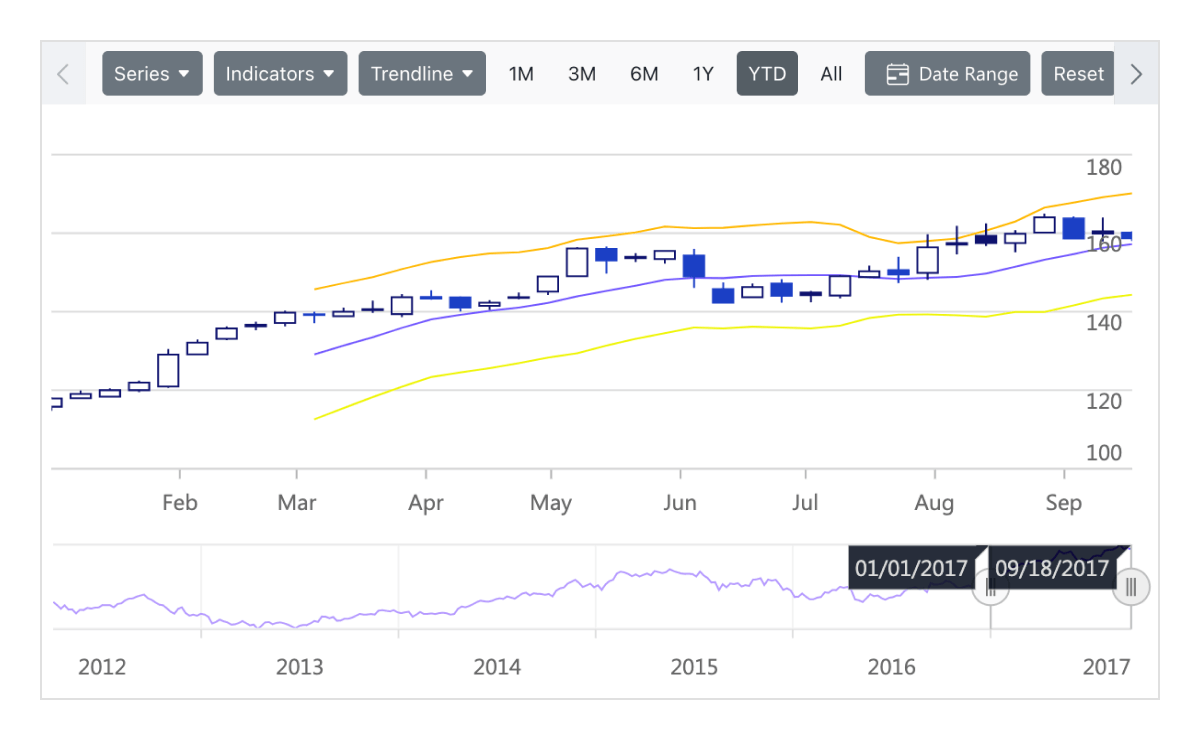Click the Reset button
This screenshot has height=740, width=1200.
tap(1078, 73)
